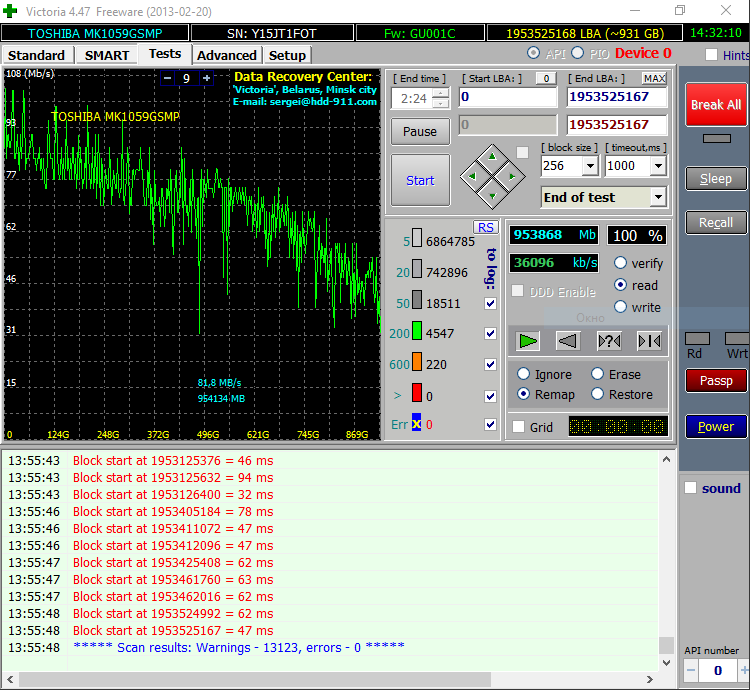Select the reverse scan direction icon
Viewport: 750px width, 690px height.
(x=568, y=341)
